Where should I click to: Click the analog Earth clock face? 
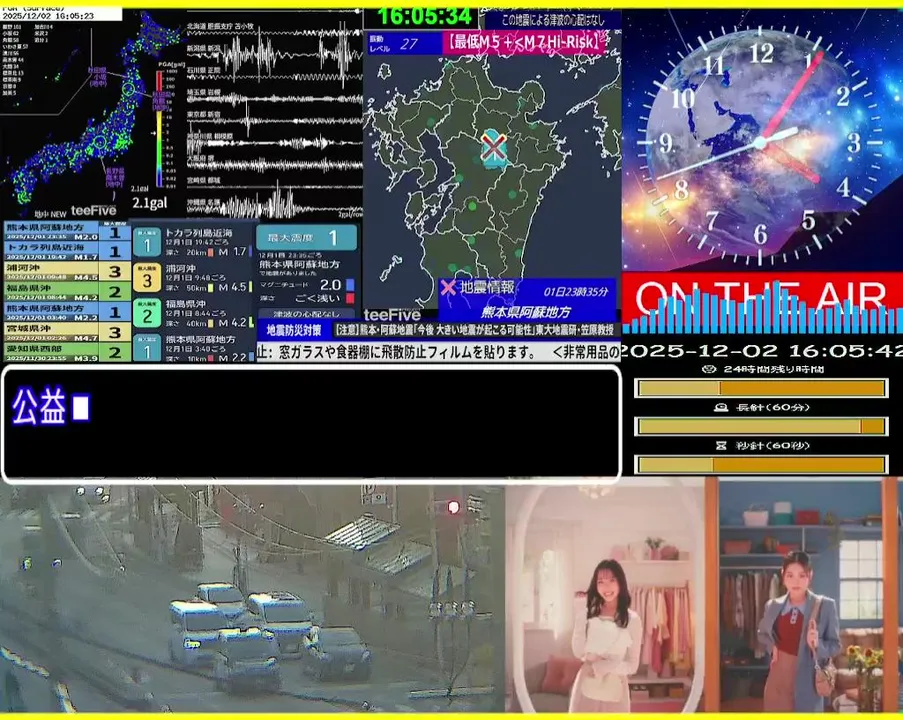(x=760, y=142)
